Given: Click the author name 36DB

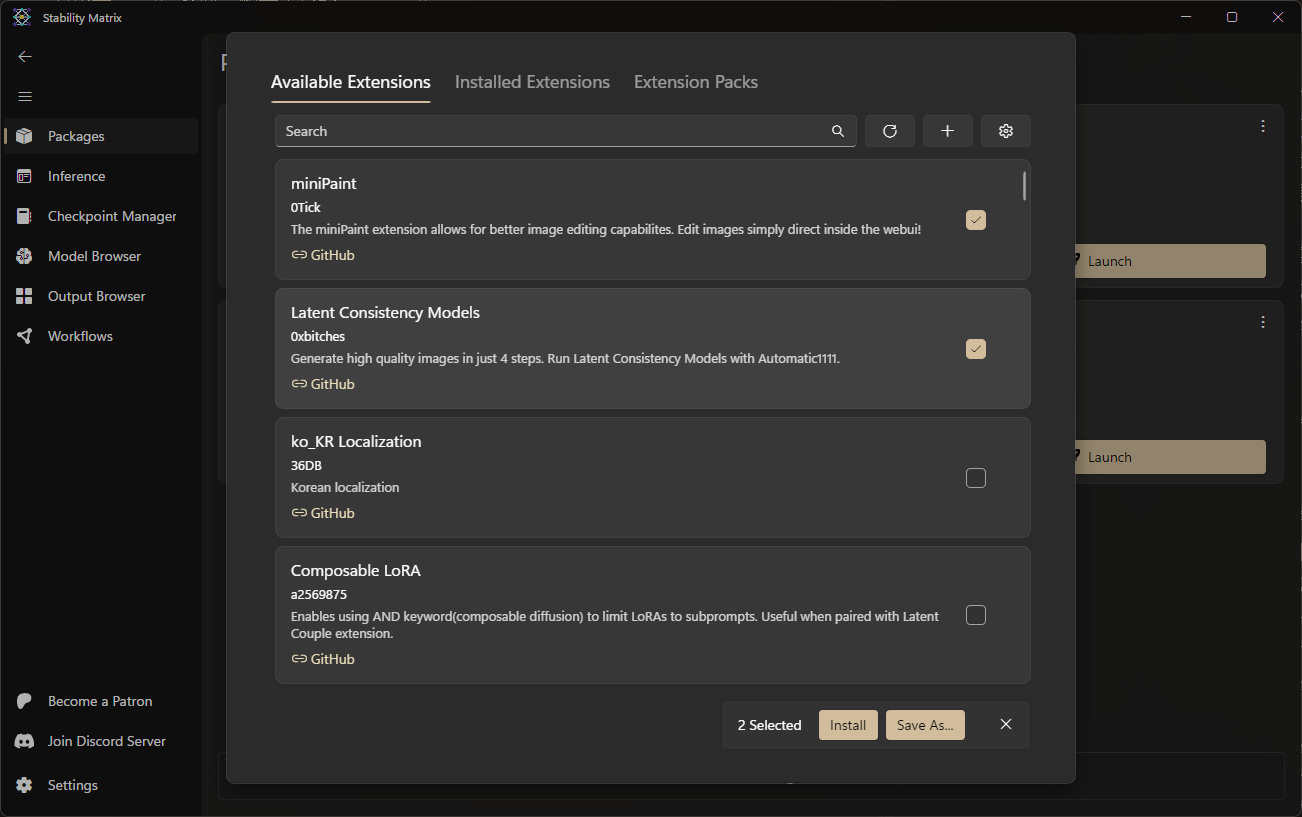Looking at the screenshot, I should coord(306,466).
